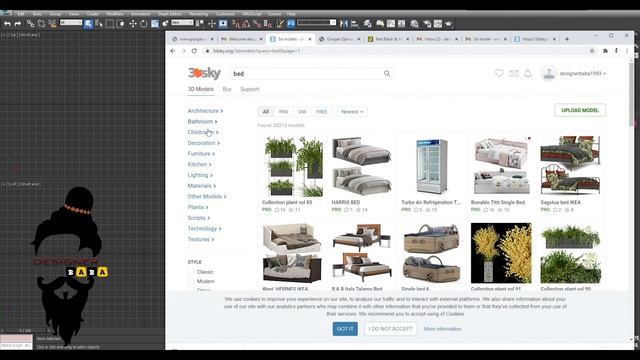Activate the Select and Place tool
Image resolution: width=640 pixels, height=360 pixels.
[165, 24]
